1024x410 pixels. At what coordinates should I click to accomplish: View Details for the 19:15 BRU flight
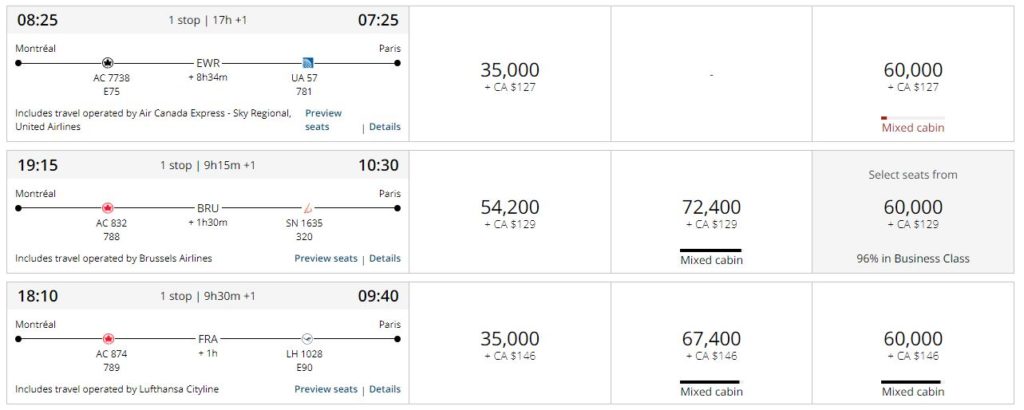(385, 258)
